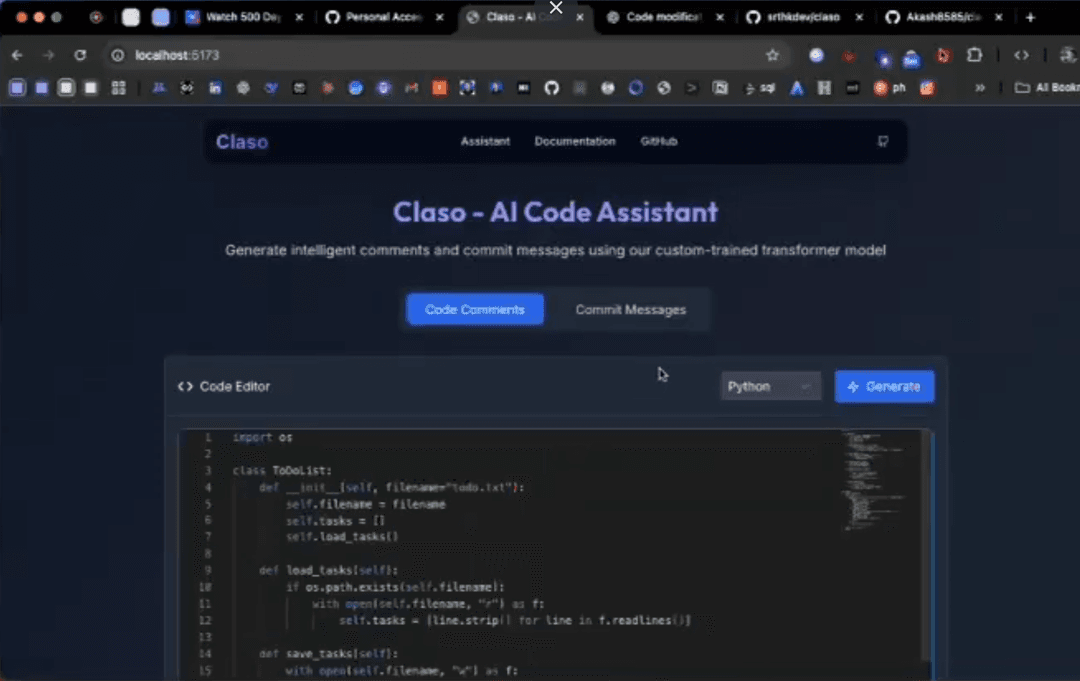The height and width of the screenshot is (681, 1080).
Task: Open the 'sql' bookmark
Action: click(x=760, y=88)
